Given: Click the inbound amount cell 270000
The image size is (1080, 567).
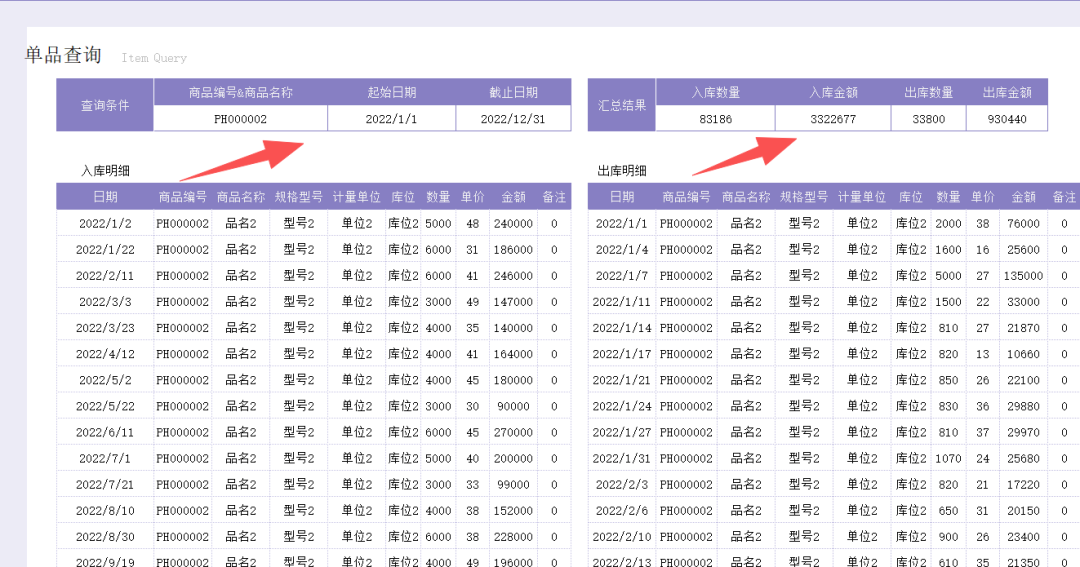Looking at the screenshot, I should [x=513, y=432].
